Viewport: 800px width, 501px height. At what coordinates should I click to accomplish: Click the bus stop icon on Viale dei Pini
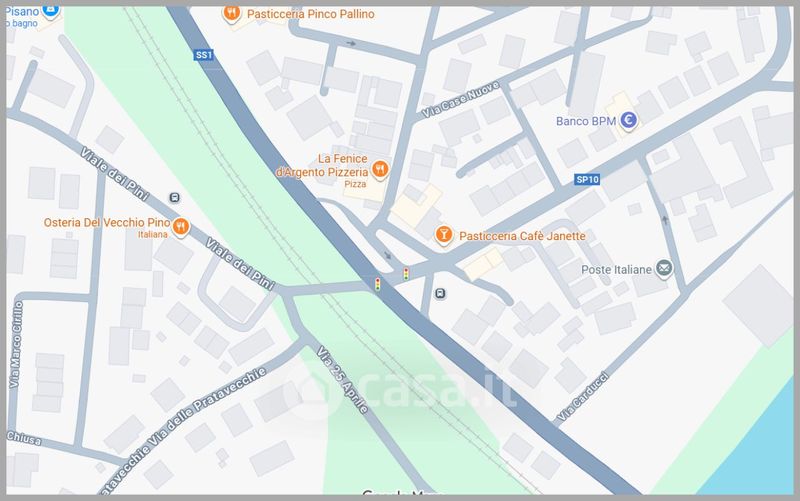point(174,197)
